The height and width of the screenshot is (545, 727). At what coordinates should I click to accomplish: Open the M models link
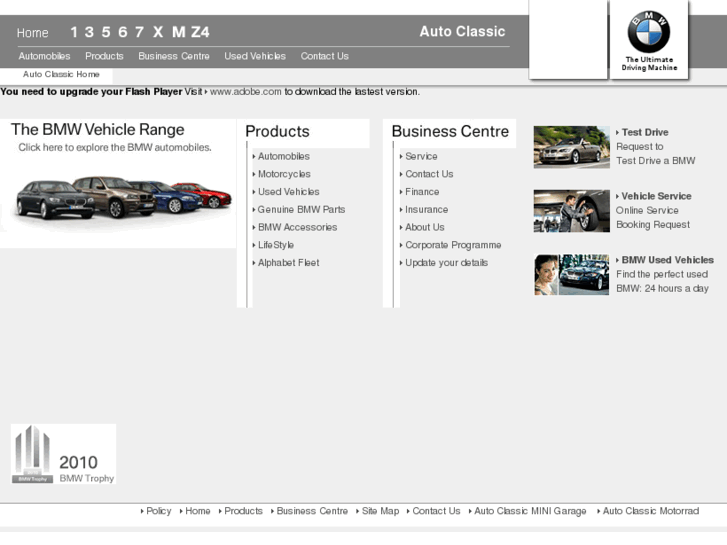[179, 32]
